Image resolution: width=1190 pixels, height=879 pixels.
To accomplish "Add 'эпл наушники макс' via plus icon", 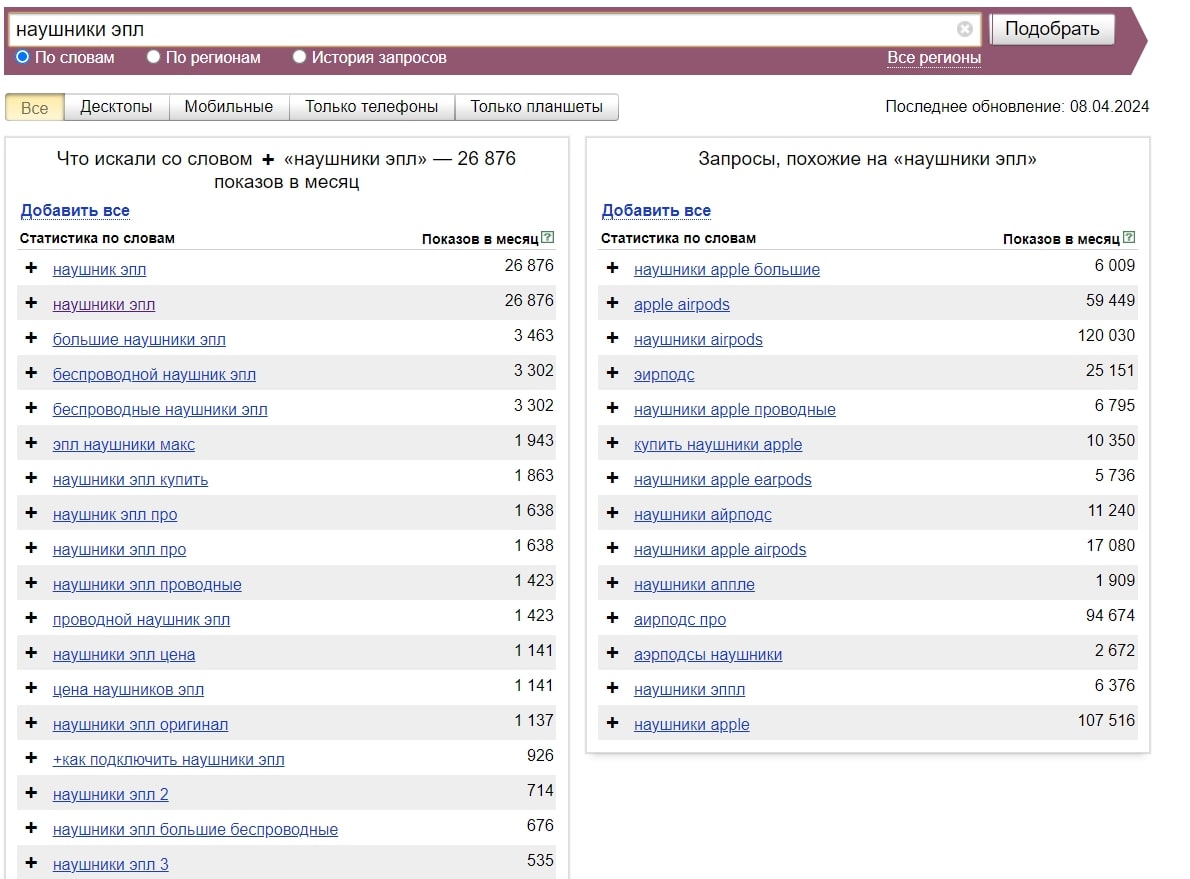I will coord(31,443).
